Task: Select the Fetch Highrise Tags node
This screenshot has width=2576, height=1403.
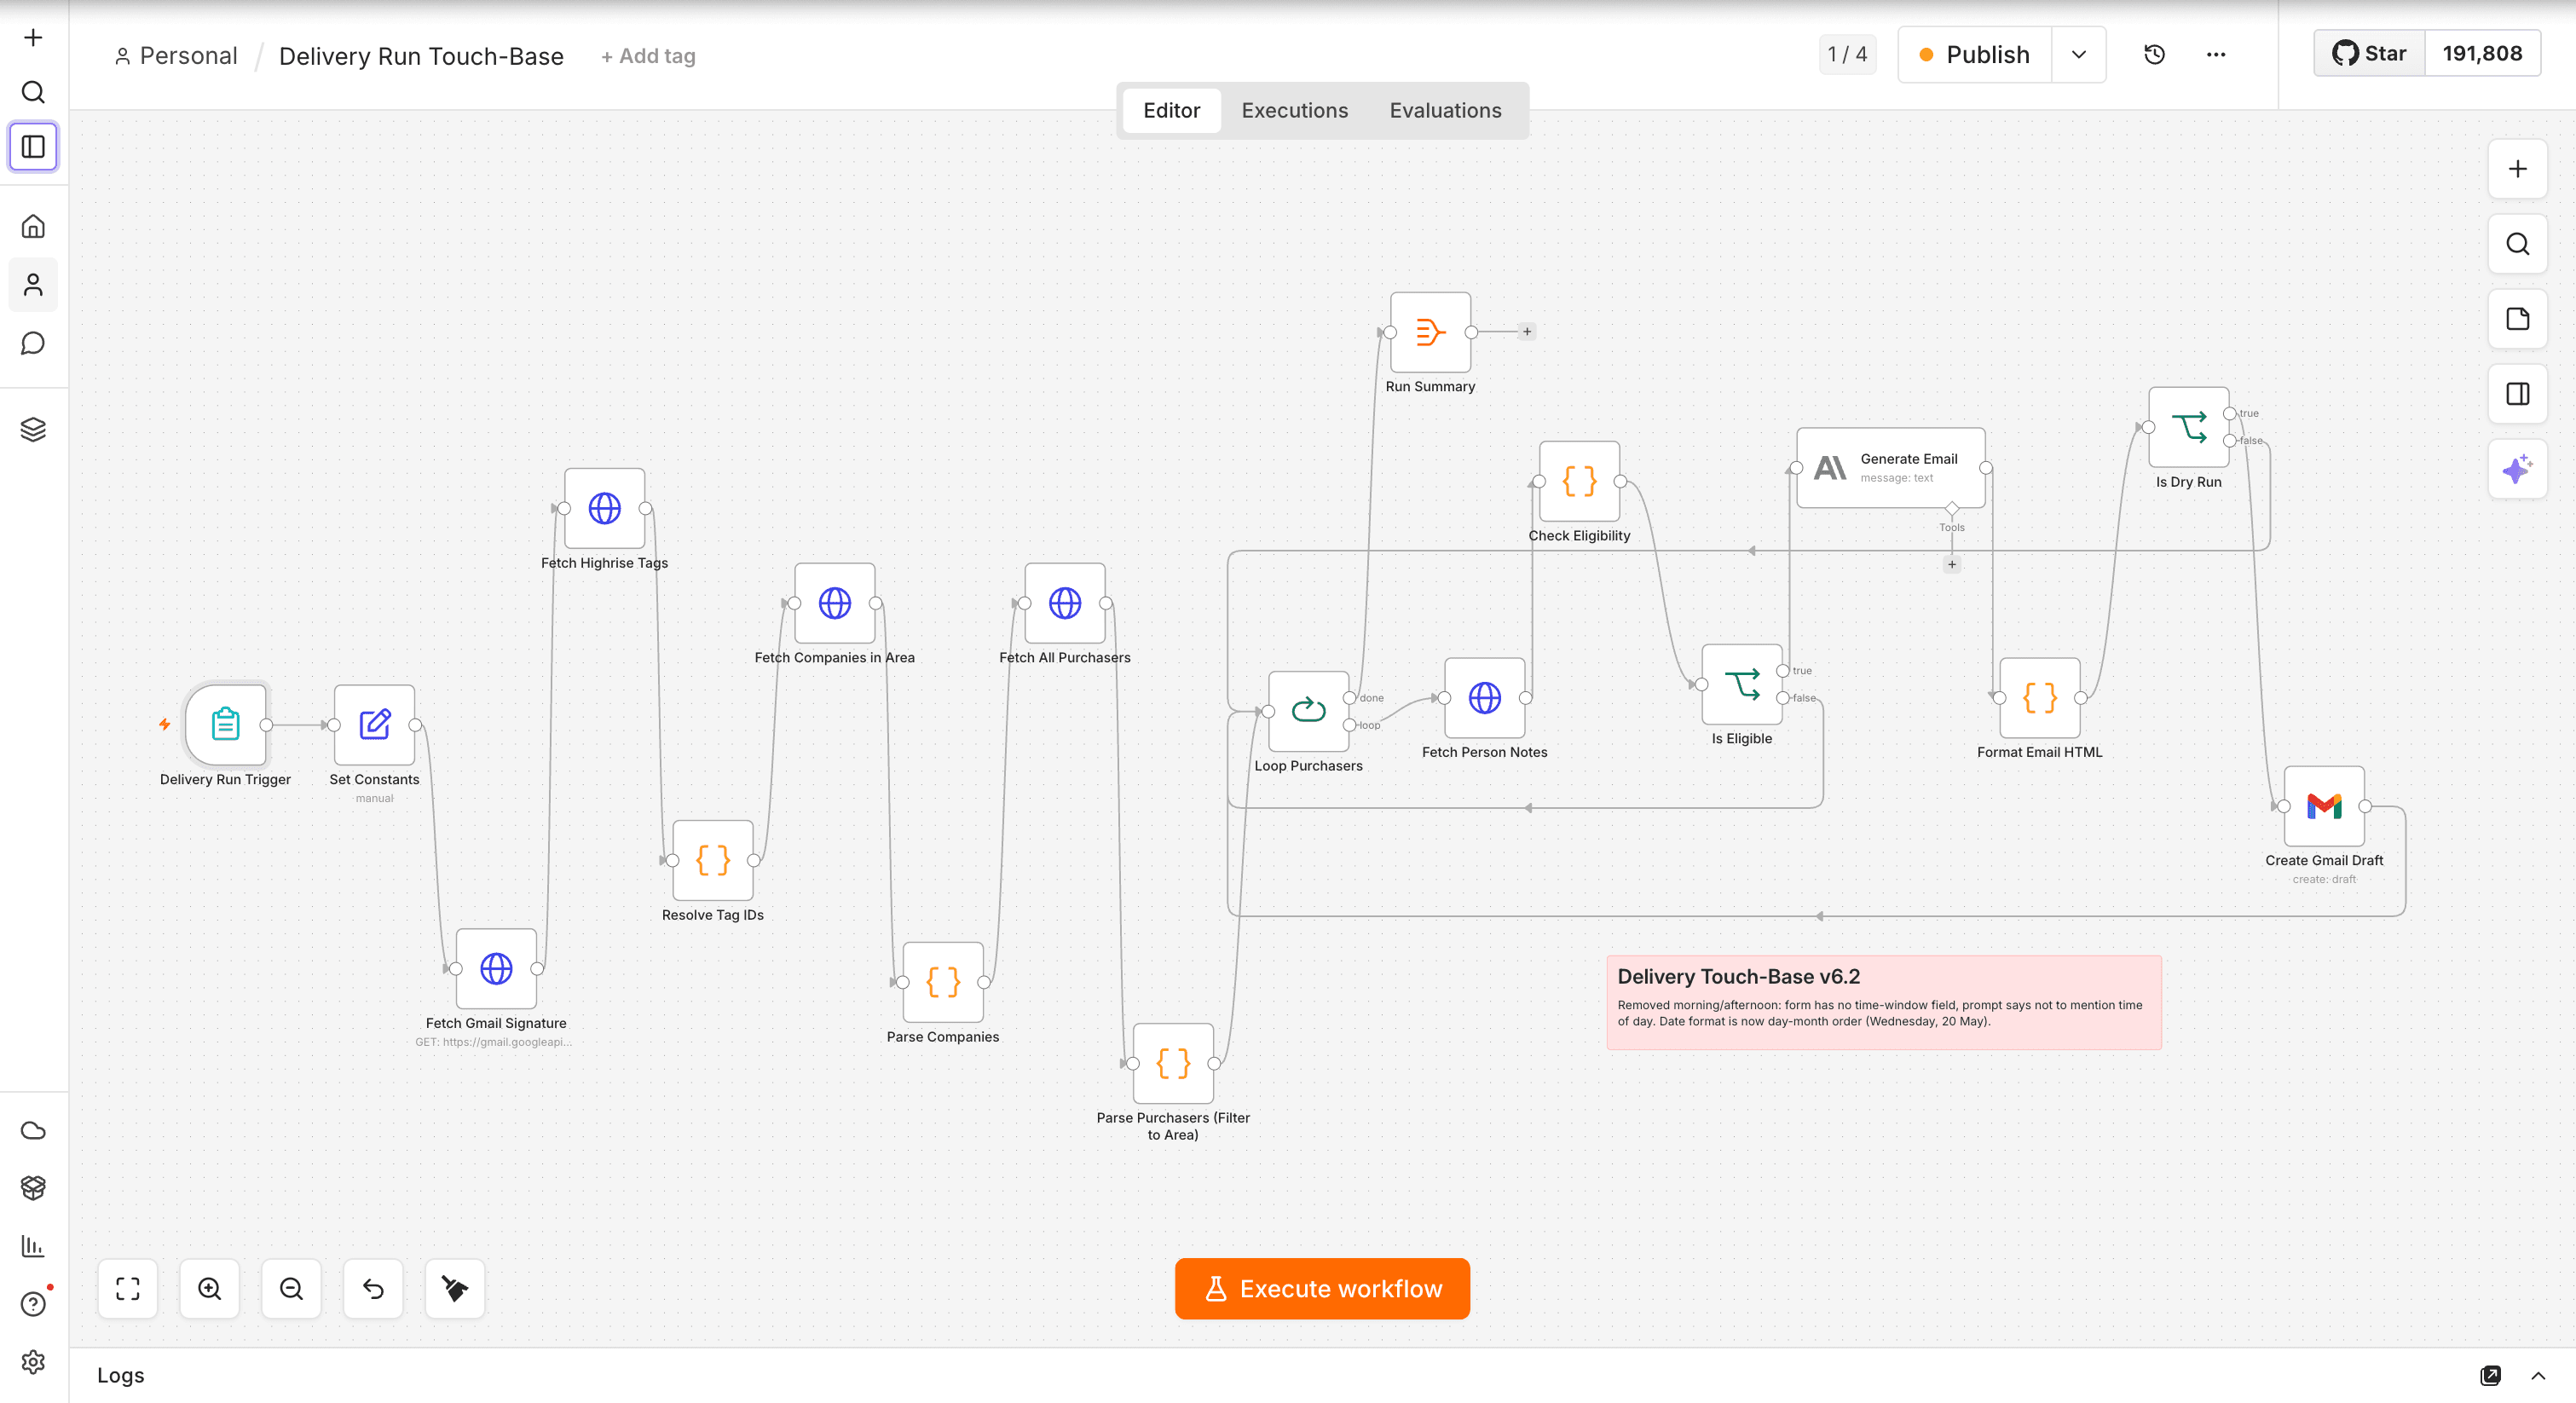Action: 604,508
